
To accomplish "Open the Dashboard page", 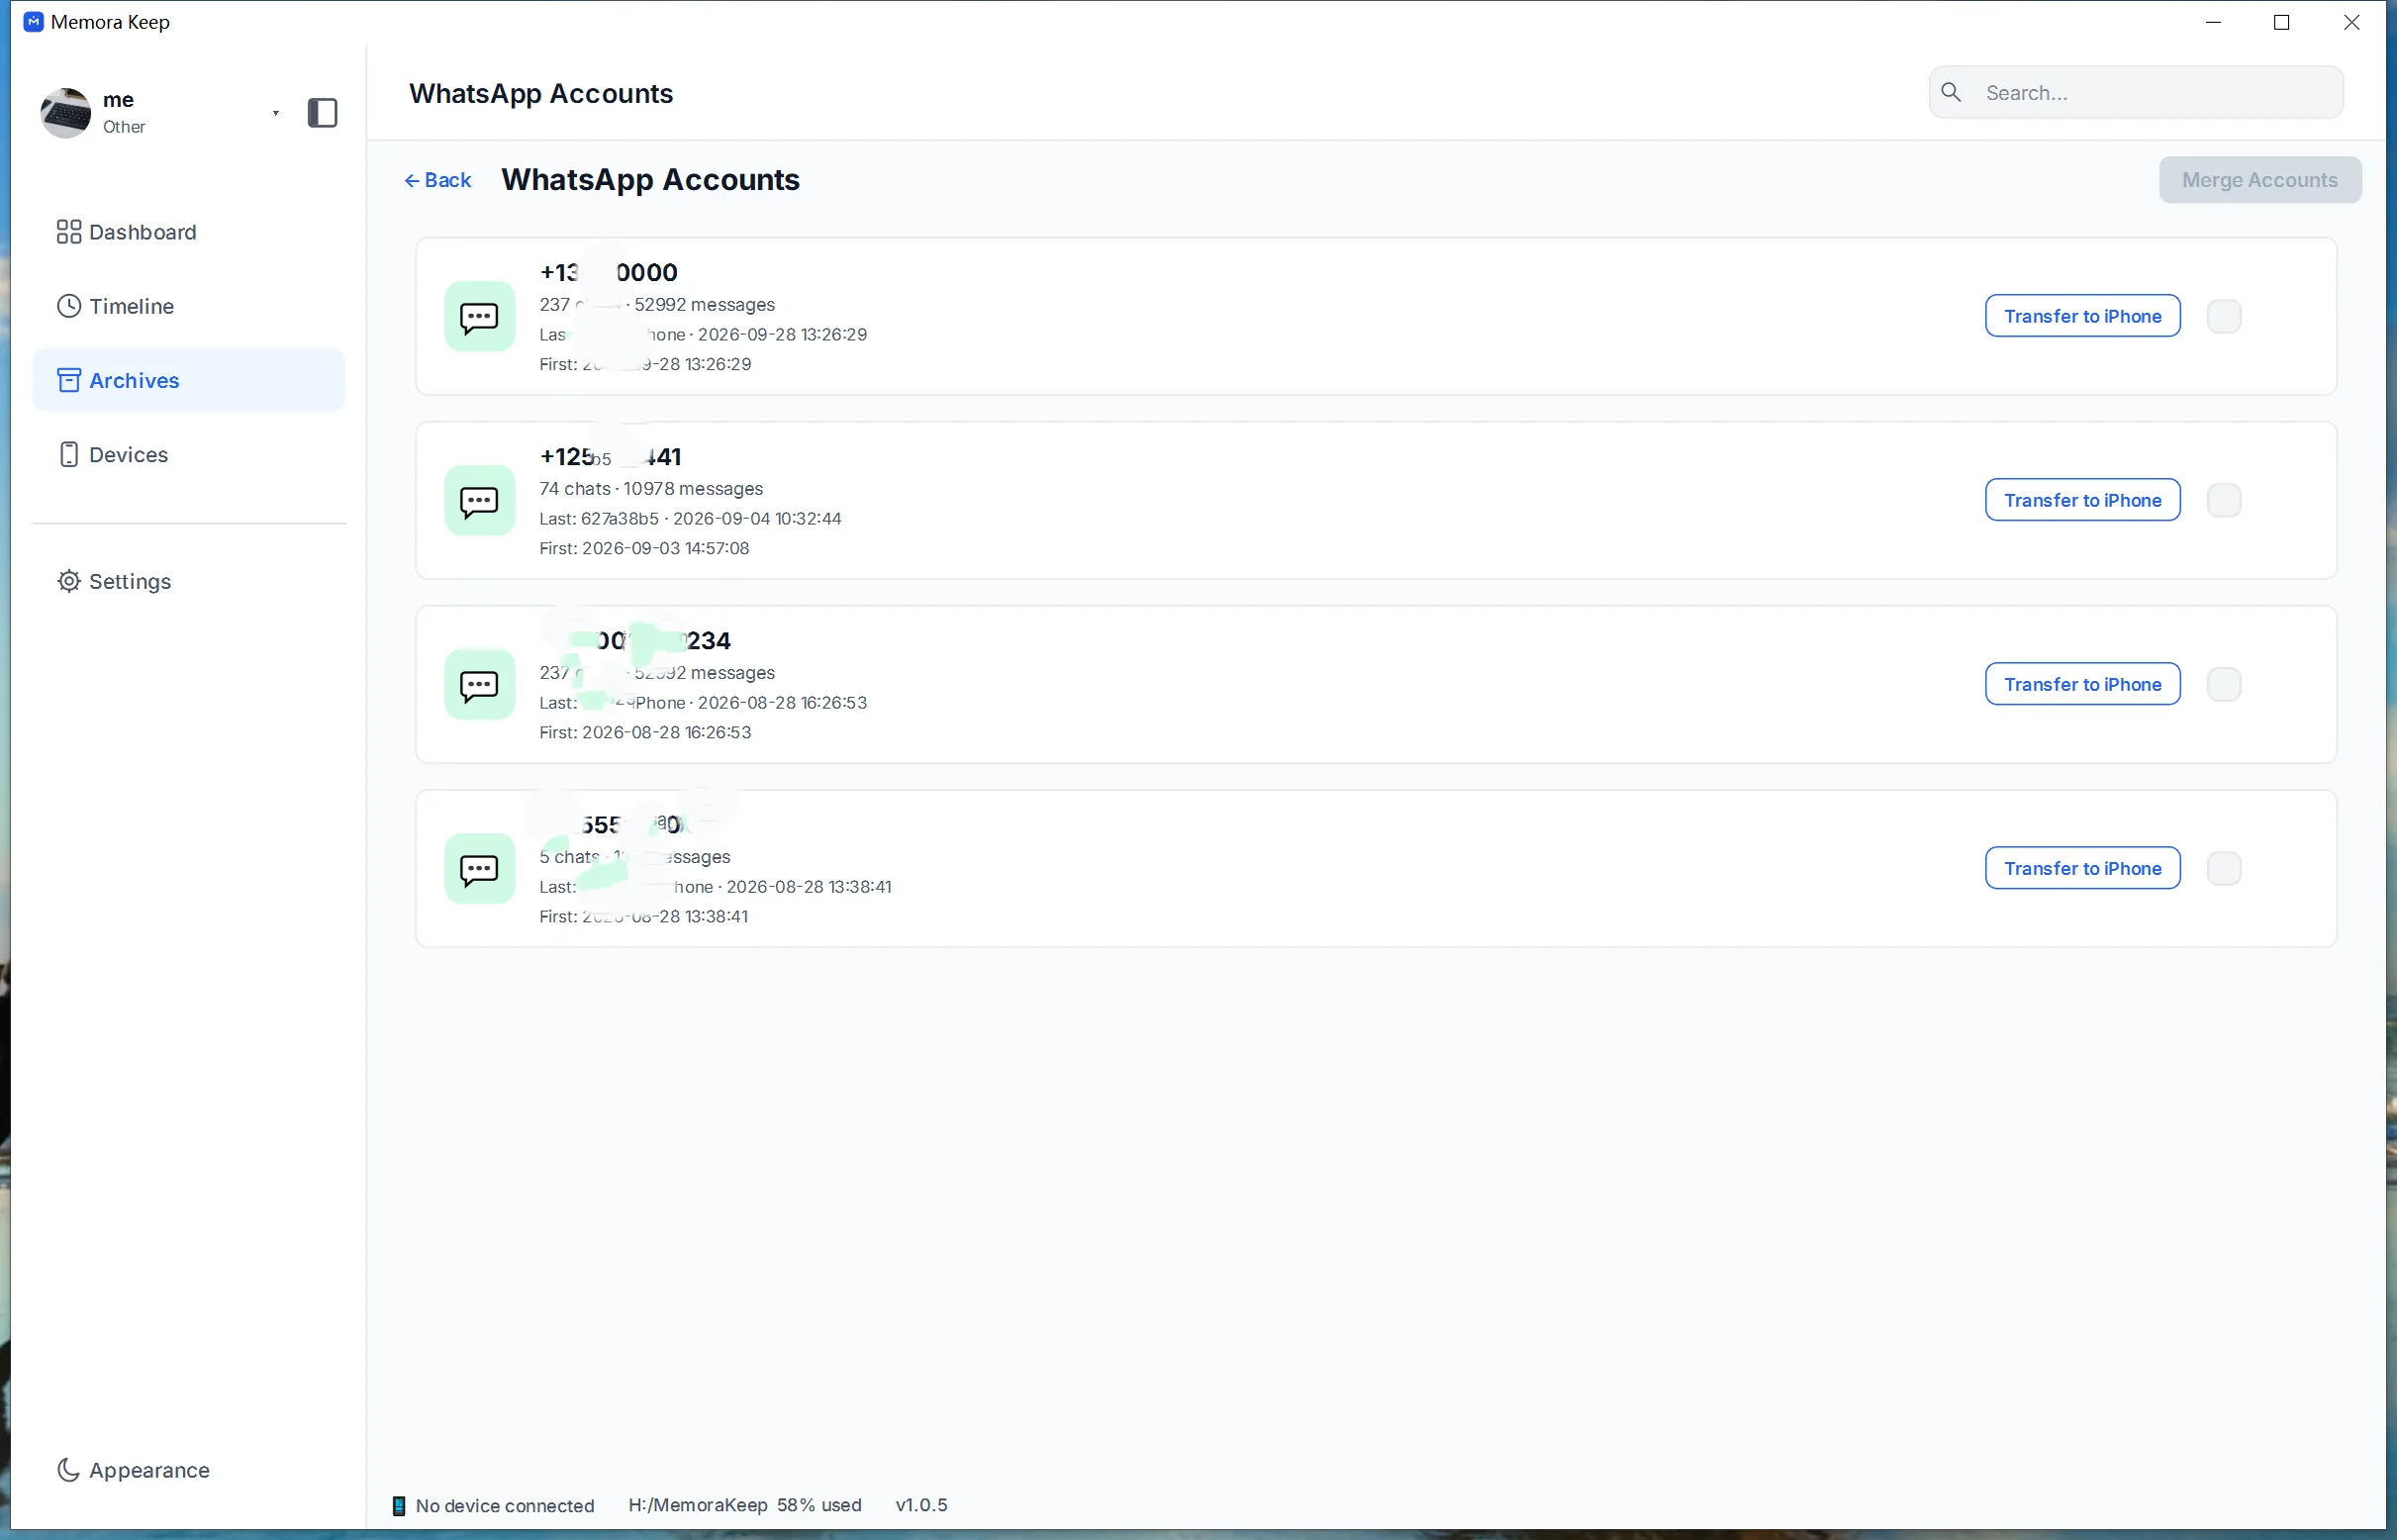I will tap(189, 232).
